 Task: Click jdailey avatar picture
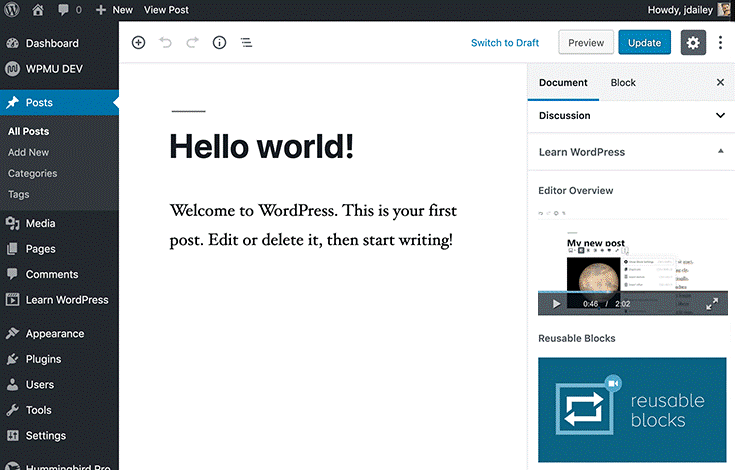(x=724, y=10)
